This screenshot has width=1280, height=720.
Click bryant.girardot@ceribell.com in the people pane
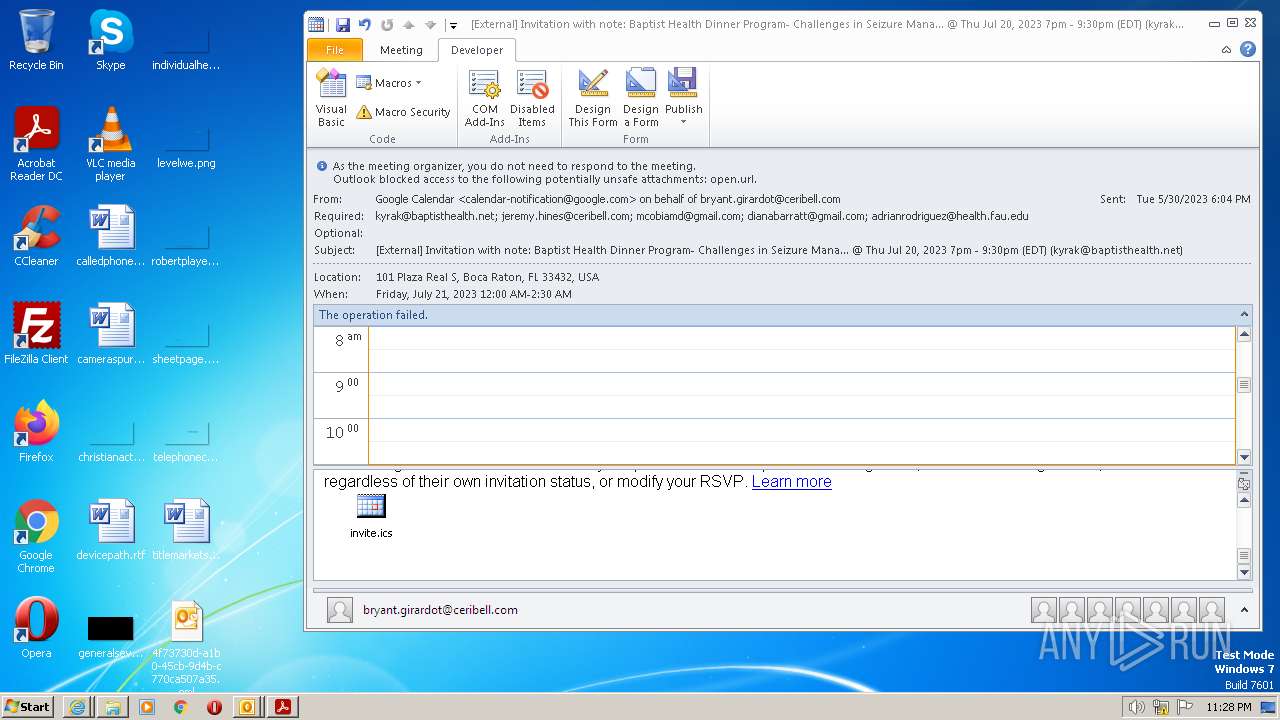(440, 610)
